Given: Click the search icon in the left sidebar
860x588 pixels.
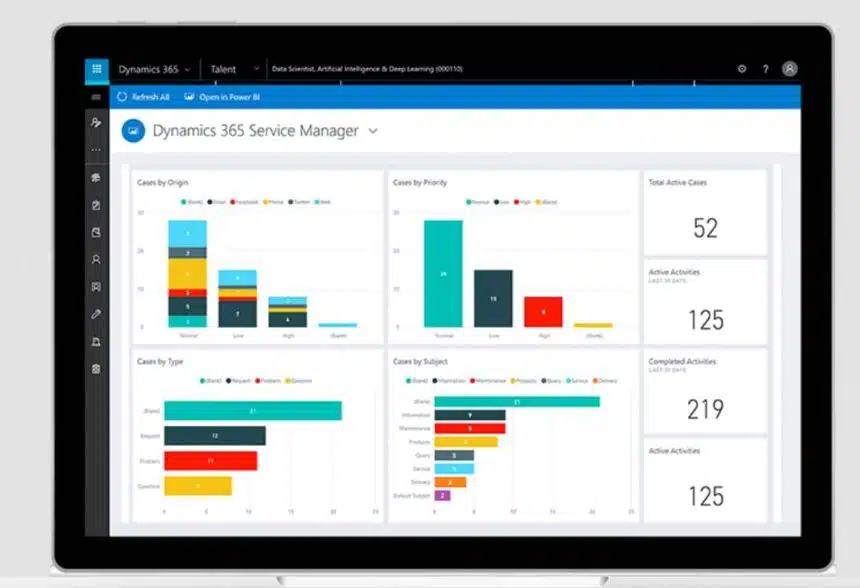Looking at the screenshot, I should [95, 123].
